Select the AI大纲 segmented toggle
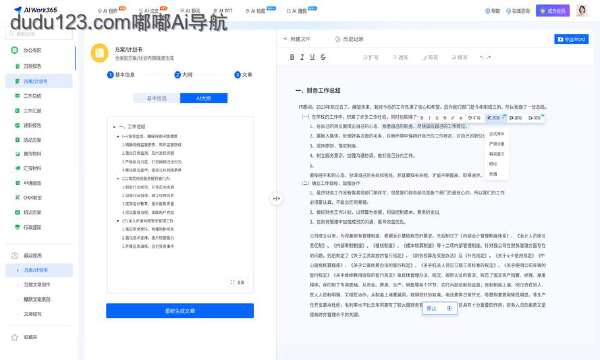This screenshot has height=360, width=600. point(204,98)
